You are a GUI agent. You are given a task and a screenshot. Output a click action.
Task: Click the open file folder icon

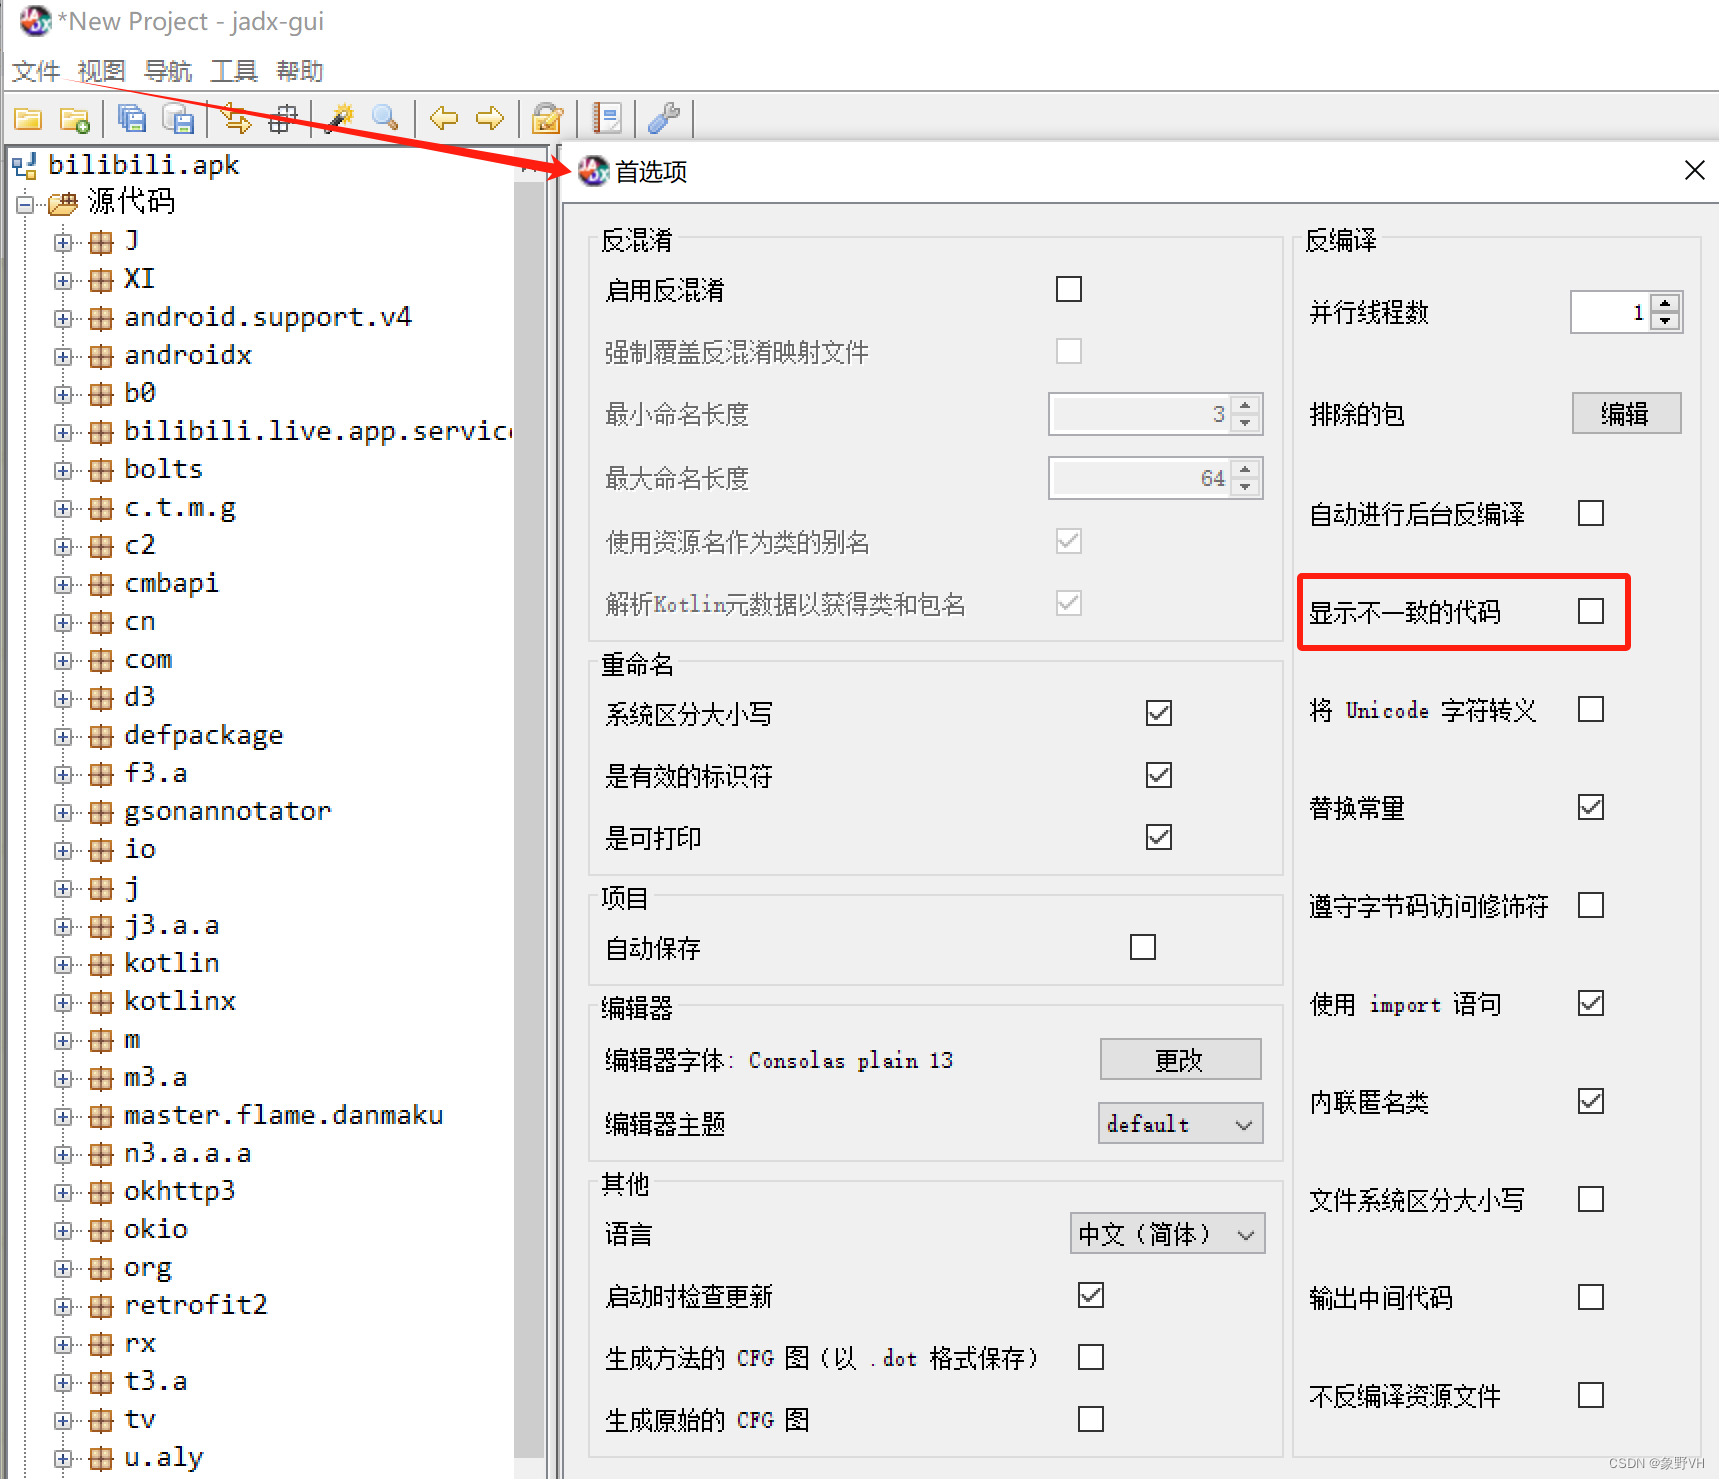(x=28, y=119)
